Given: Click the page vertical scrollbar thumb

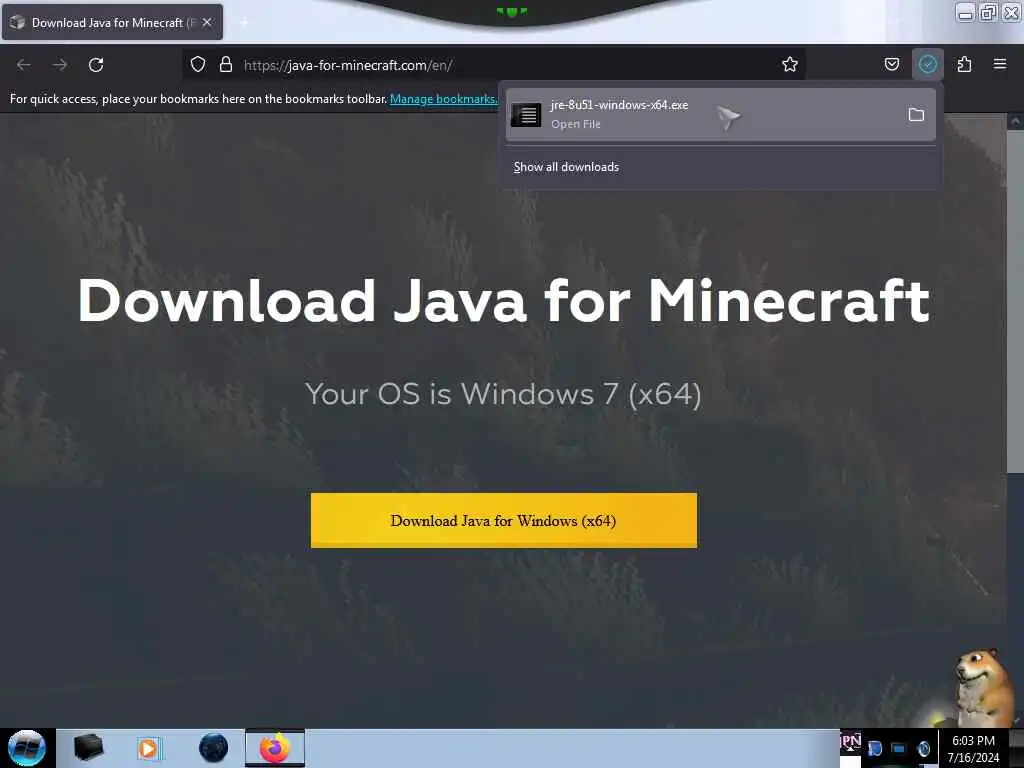Looking at the screenshot, I should click(x=1015, y=299).
